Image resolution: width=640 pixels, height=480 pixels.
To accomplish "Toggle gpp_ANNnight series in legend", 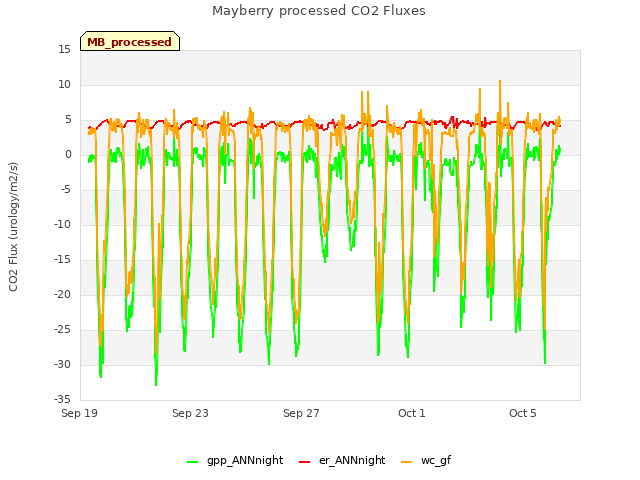I will pyautogui.click(x=244, y=461).
